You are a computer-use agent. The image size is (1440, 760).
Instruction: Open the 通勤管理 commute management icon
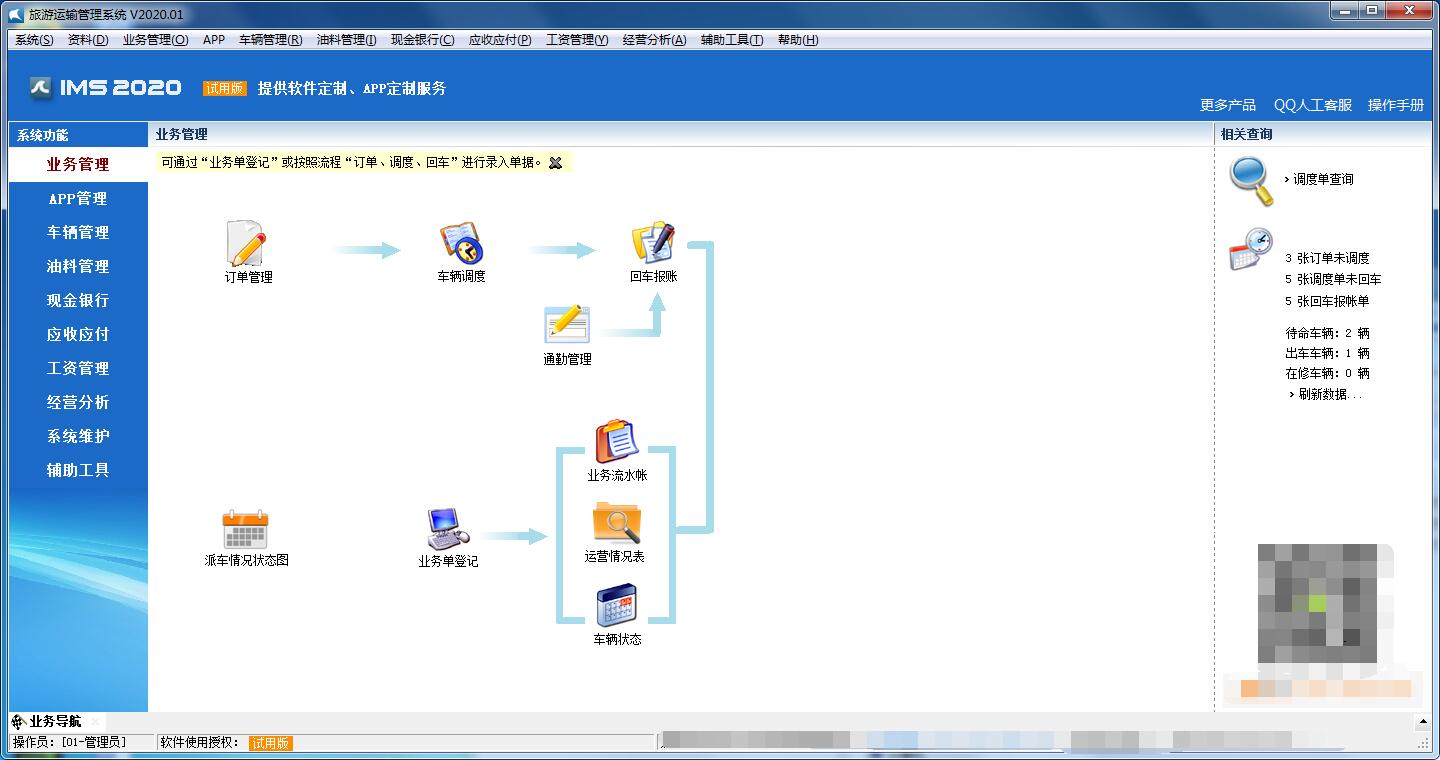pos(567,325)
